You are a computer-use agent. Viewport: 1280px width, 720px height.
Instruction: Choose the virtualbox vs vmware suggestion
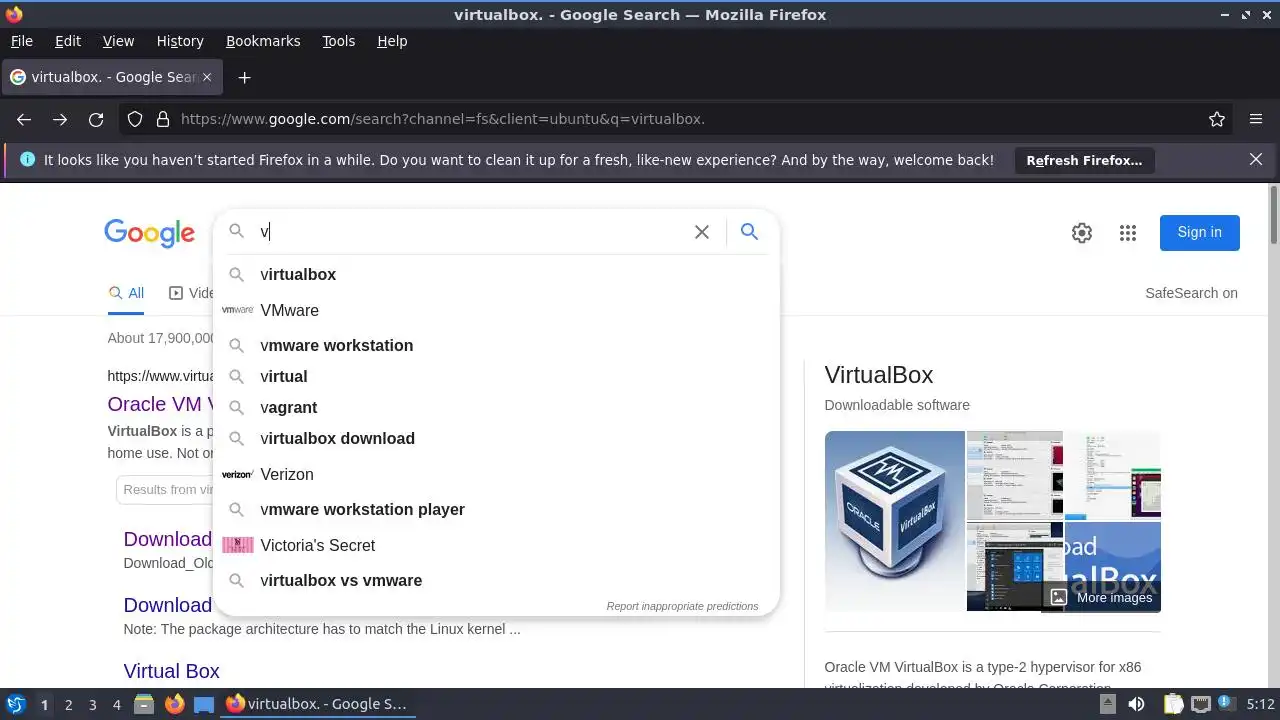tap(496, 580)
